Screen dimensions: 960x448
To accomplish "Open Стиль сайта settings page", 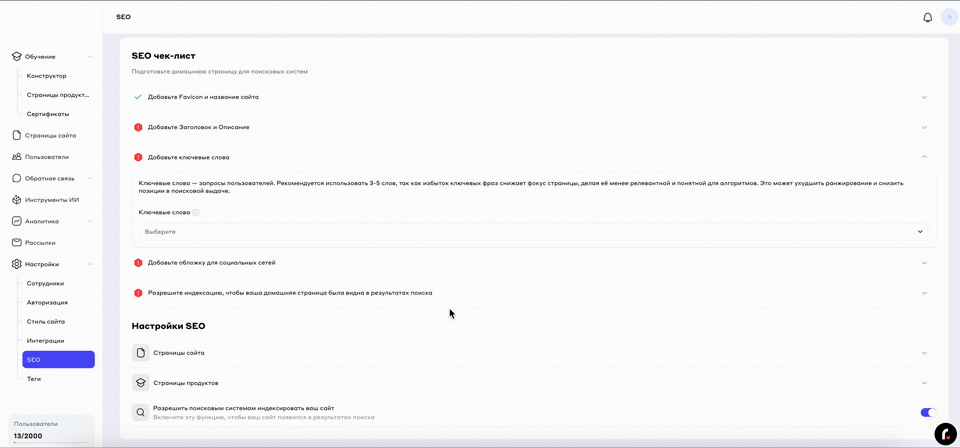I will (x=46, y=322).
